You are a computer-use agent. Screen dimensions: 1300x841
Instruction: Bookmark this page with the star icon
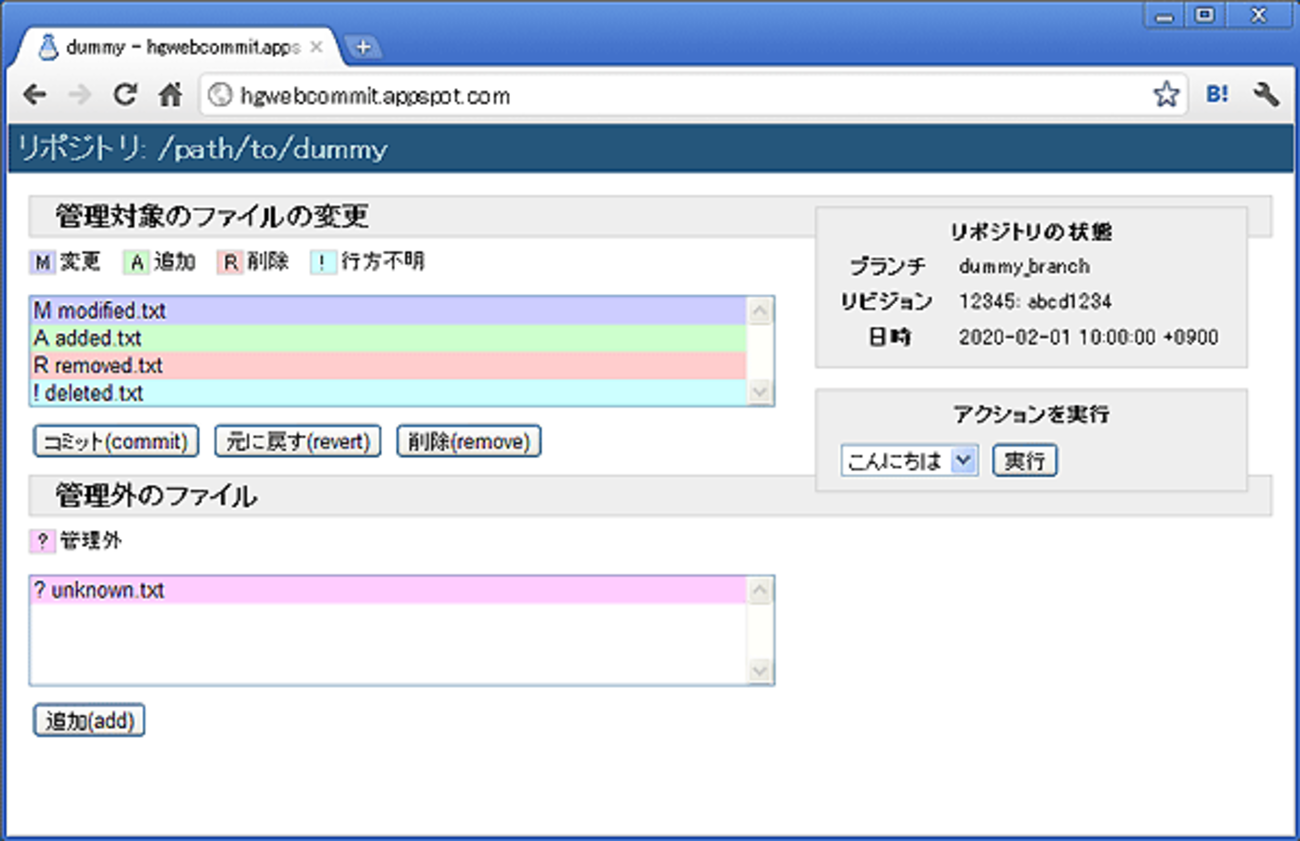[x=1166, y=95]
